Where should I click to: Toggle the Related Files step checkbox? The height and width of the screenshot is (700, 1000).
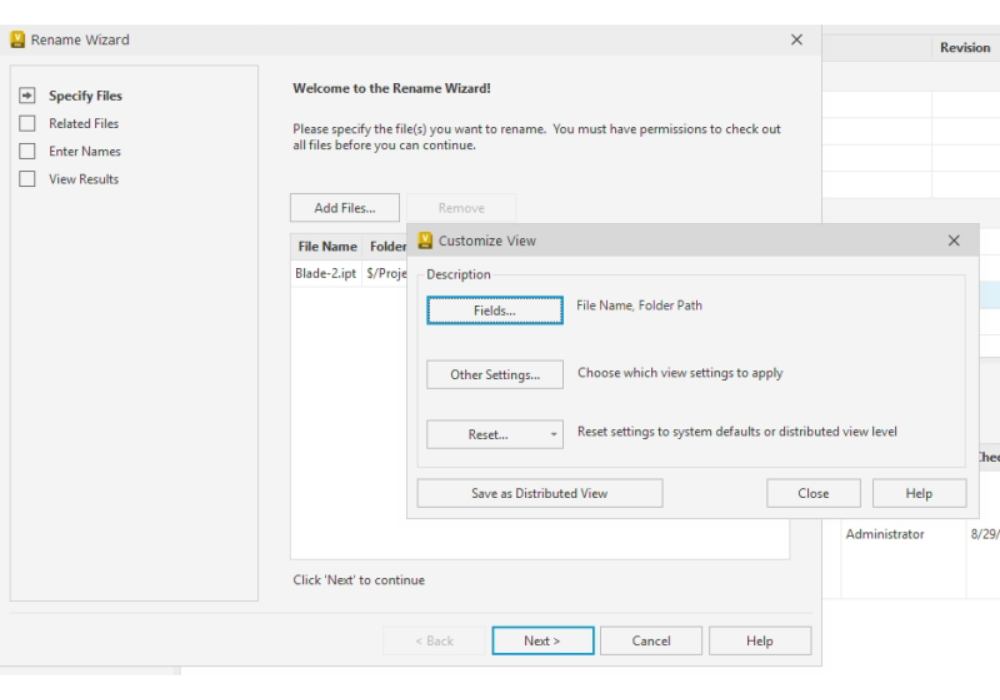pos(28,124)
